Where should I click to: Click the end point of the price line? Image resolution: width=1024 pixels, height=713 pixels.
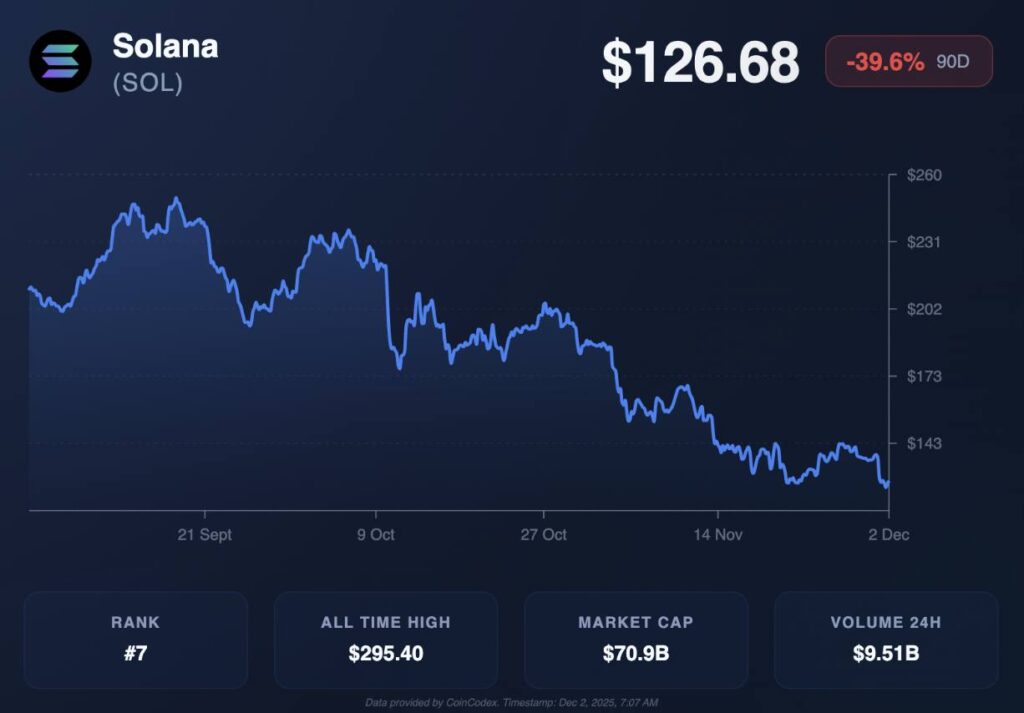[888, 483]
